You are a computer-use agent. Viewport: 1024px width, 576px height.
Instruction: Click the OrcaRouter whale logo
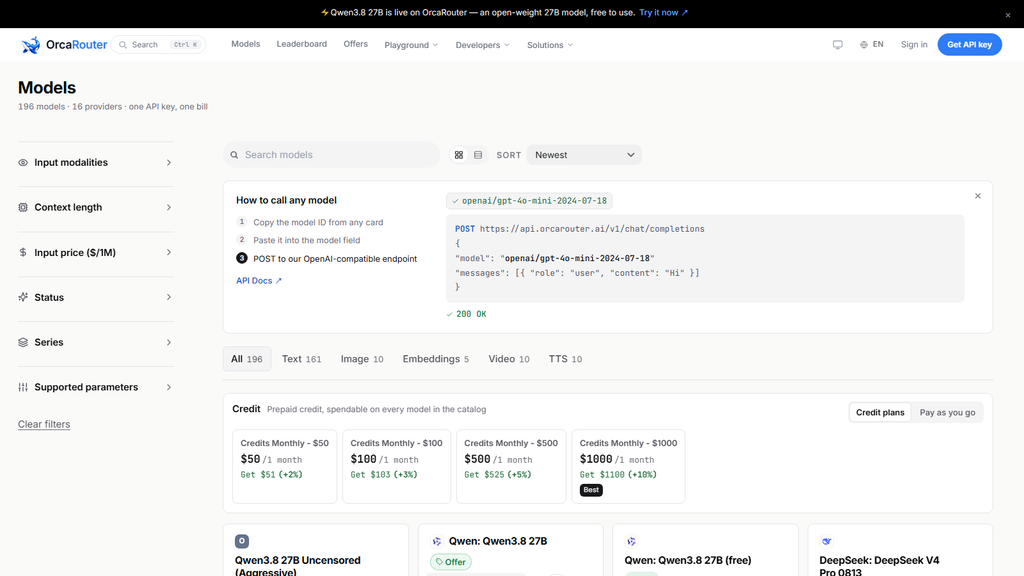[31, 44]
